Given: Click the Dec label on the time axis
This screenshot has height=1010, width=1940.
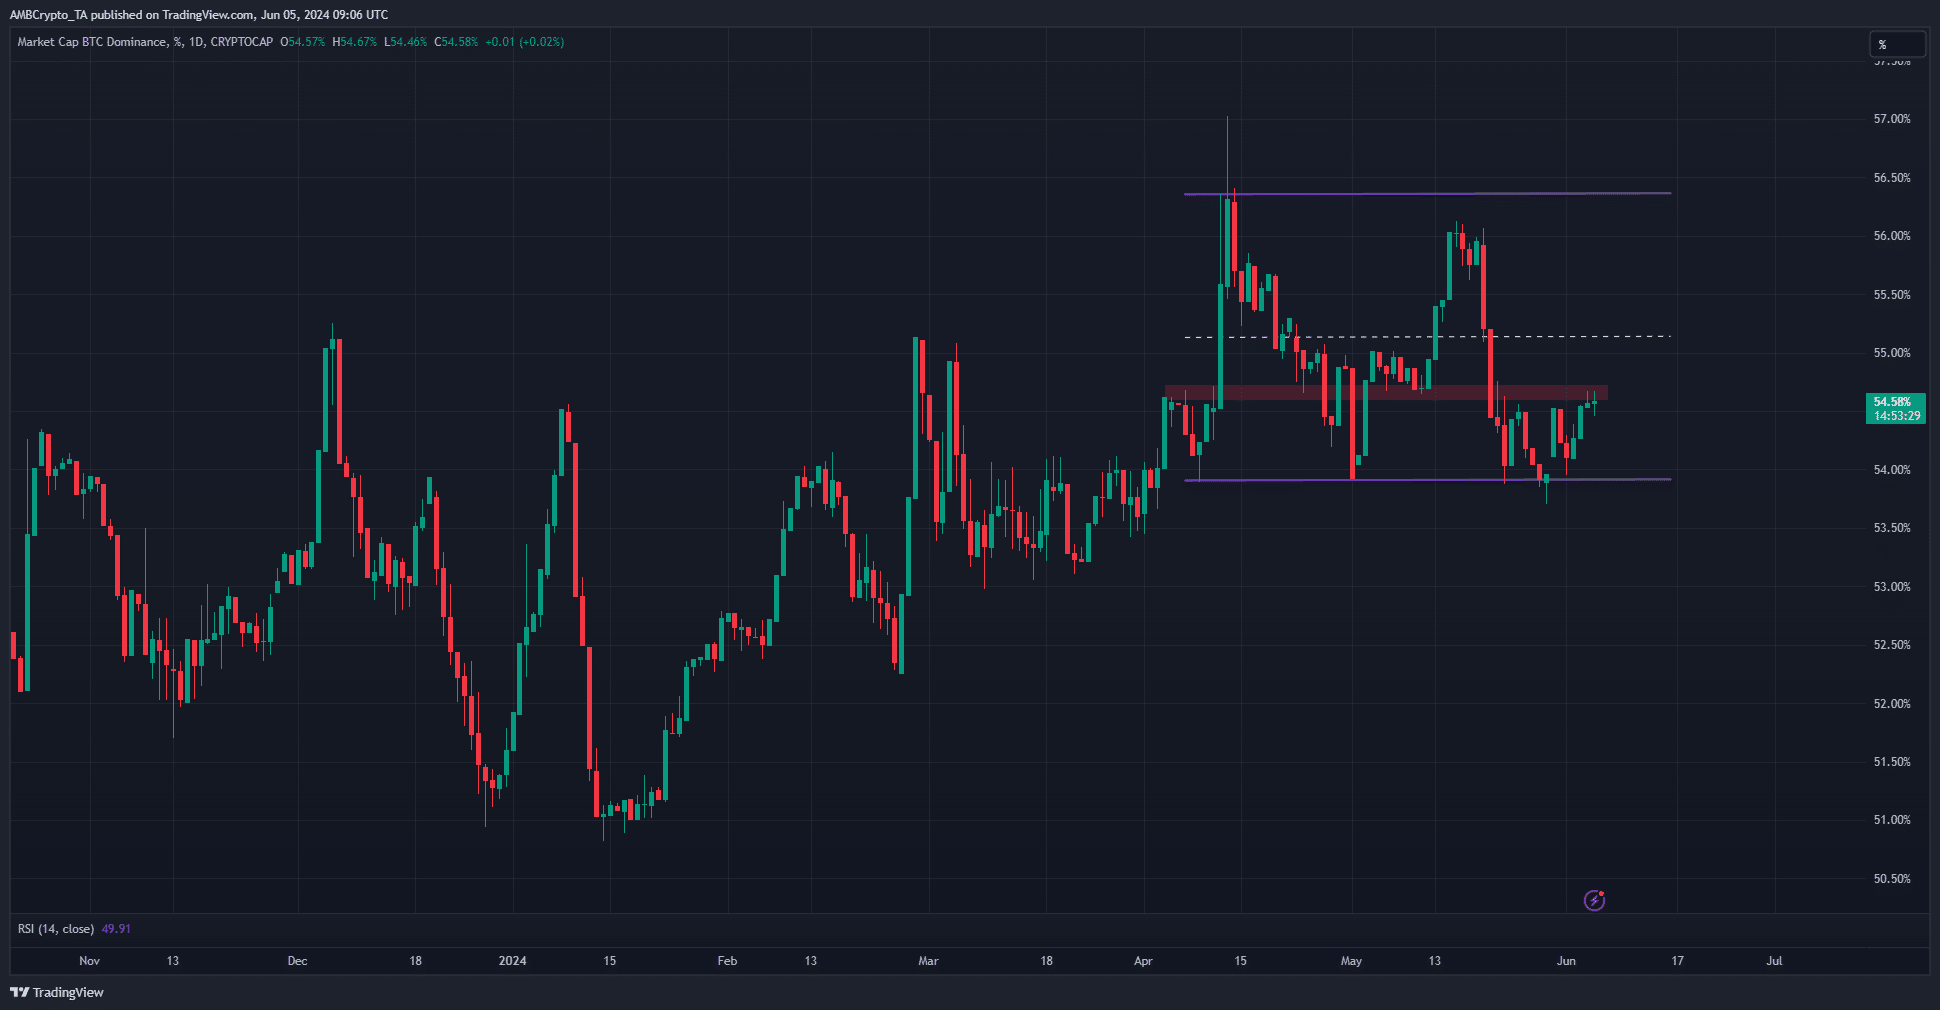Looking at the screenshot, I should tap(297, 961).
